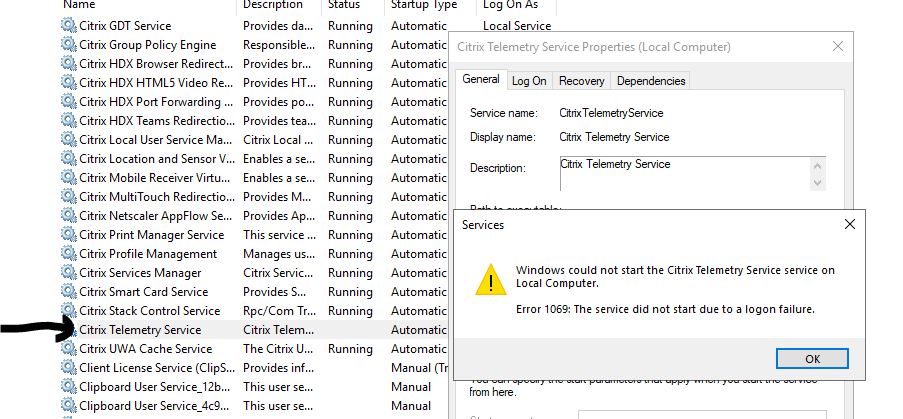Click Running status of Citrix Services Manager
Screen dimensions: 903x419
pos(350,273)
